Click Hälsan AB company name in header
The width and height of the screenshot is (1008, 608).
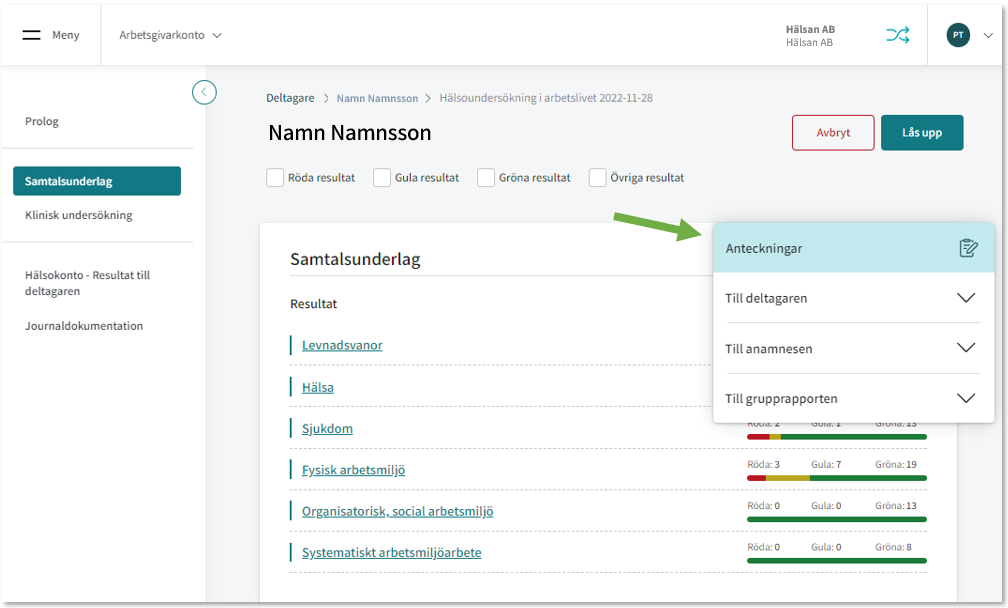(x=810, y=30)
